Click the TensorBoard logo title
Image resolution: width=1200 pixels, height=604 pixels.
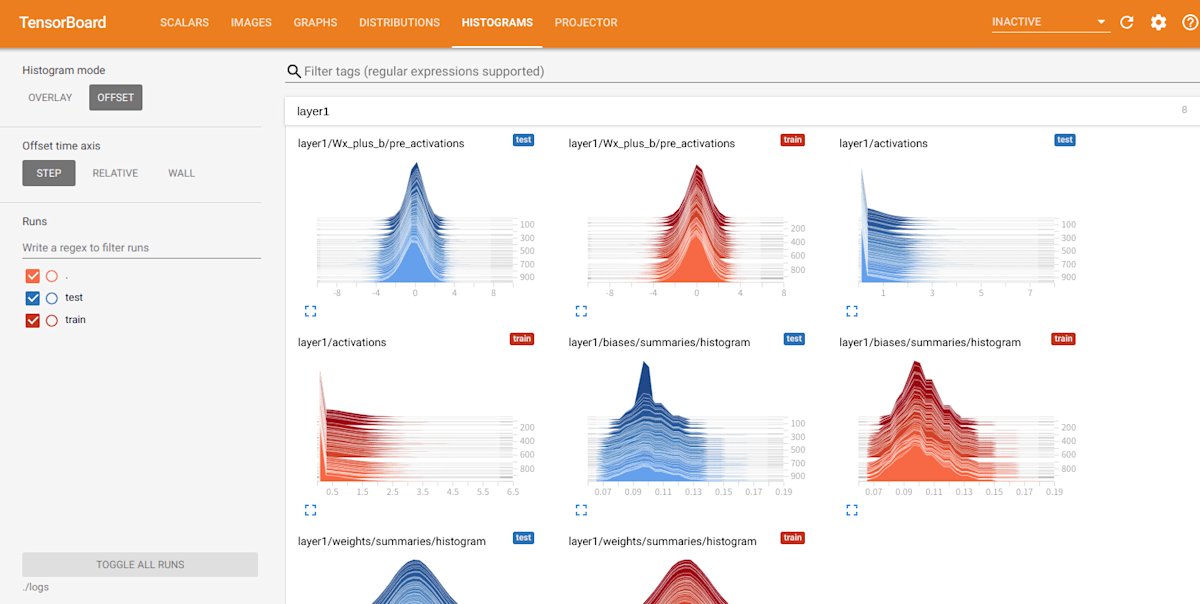click(62, 22)
